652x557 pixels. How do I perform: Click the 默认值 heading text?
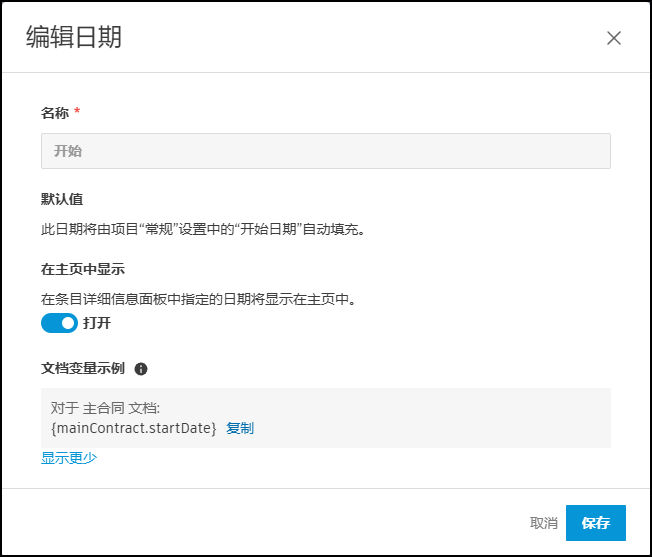(x=62, y=199)
